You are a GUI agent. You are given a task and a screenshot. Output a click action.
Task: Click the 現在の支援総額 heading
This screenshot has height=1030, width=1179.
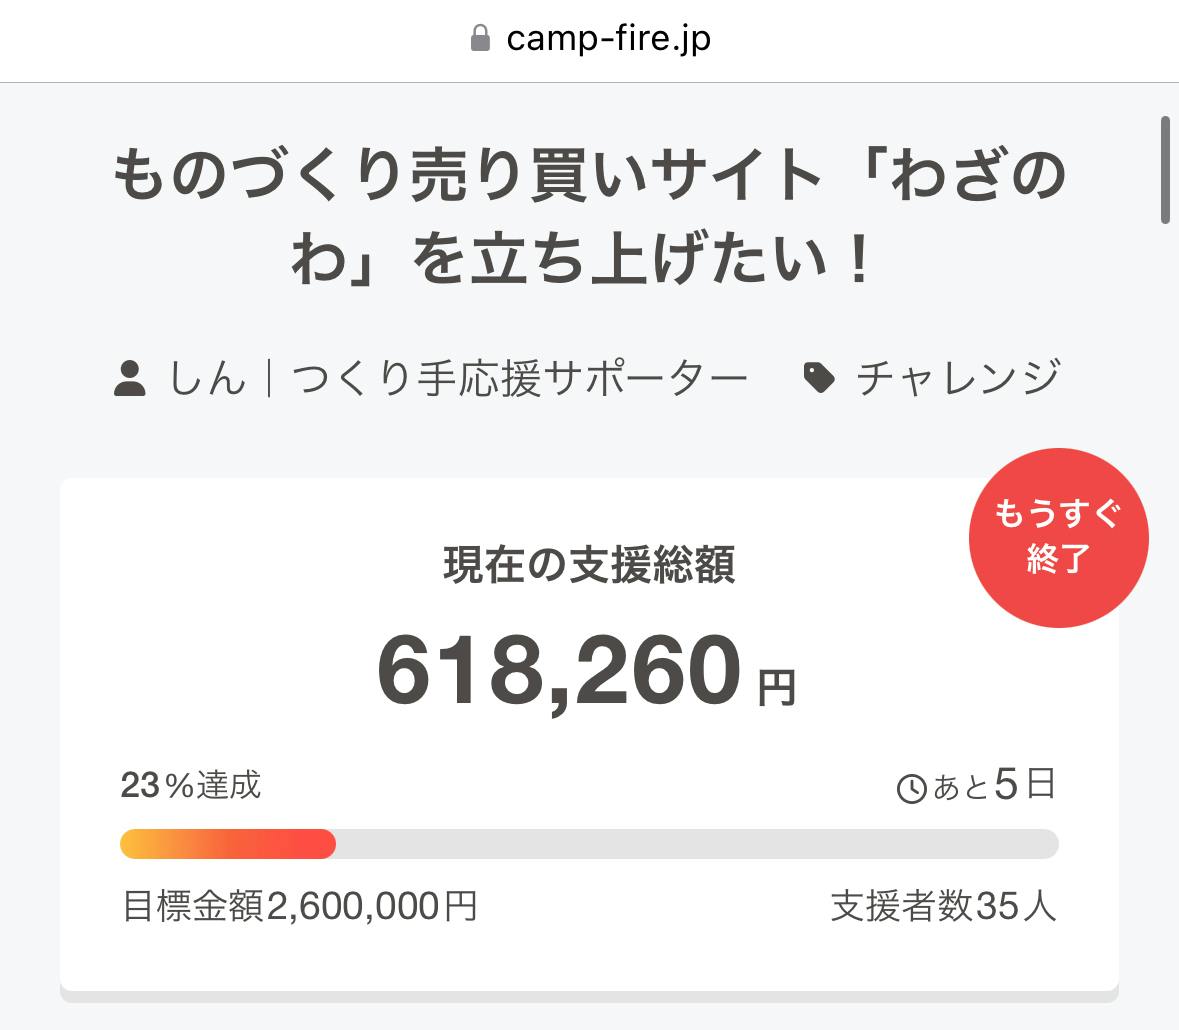pyautogui.click(x=589, y=566)
